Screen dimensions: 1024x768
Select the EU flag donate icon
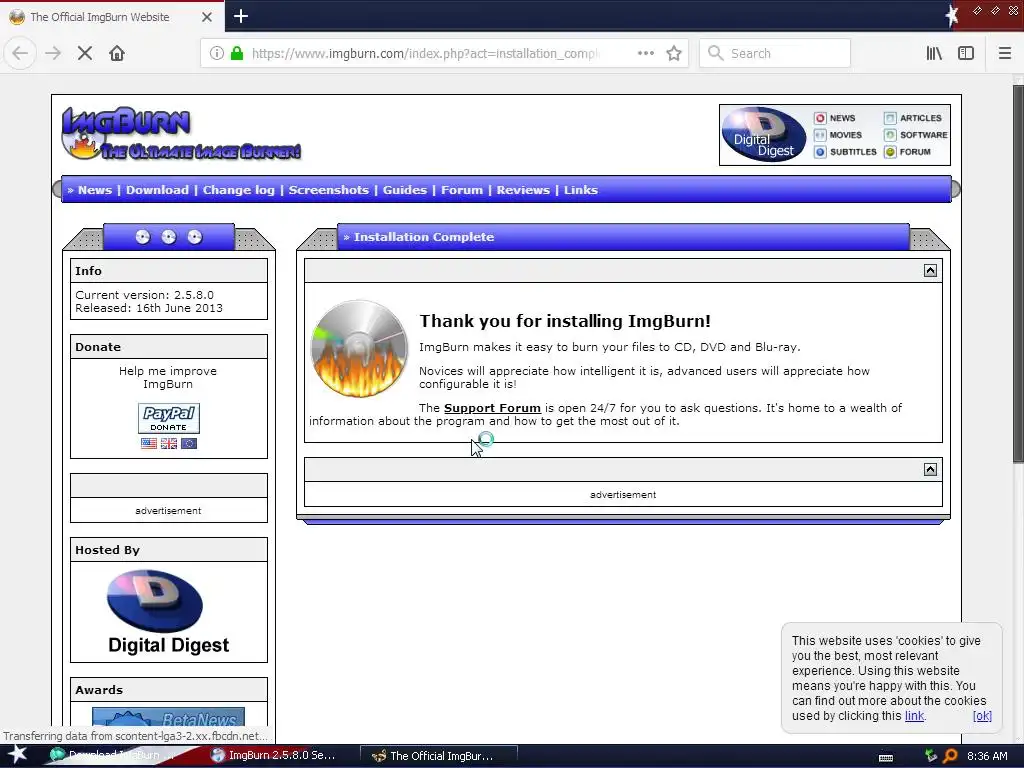tap(189, 443)
